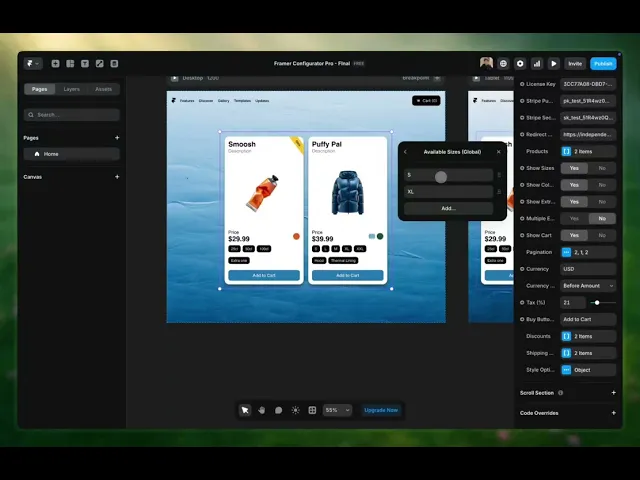Set Show Colors to Yes
Screen dimensions: 640x480
(574, 185)
